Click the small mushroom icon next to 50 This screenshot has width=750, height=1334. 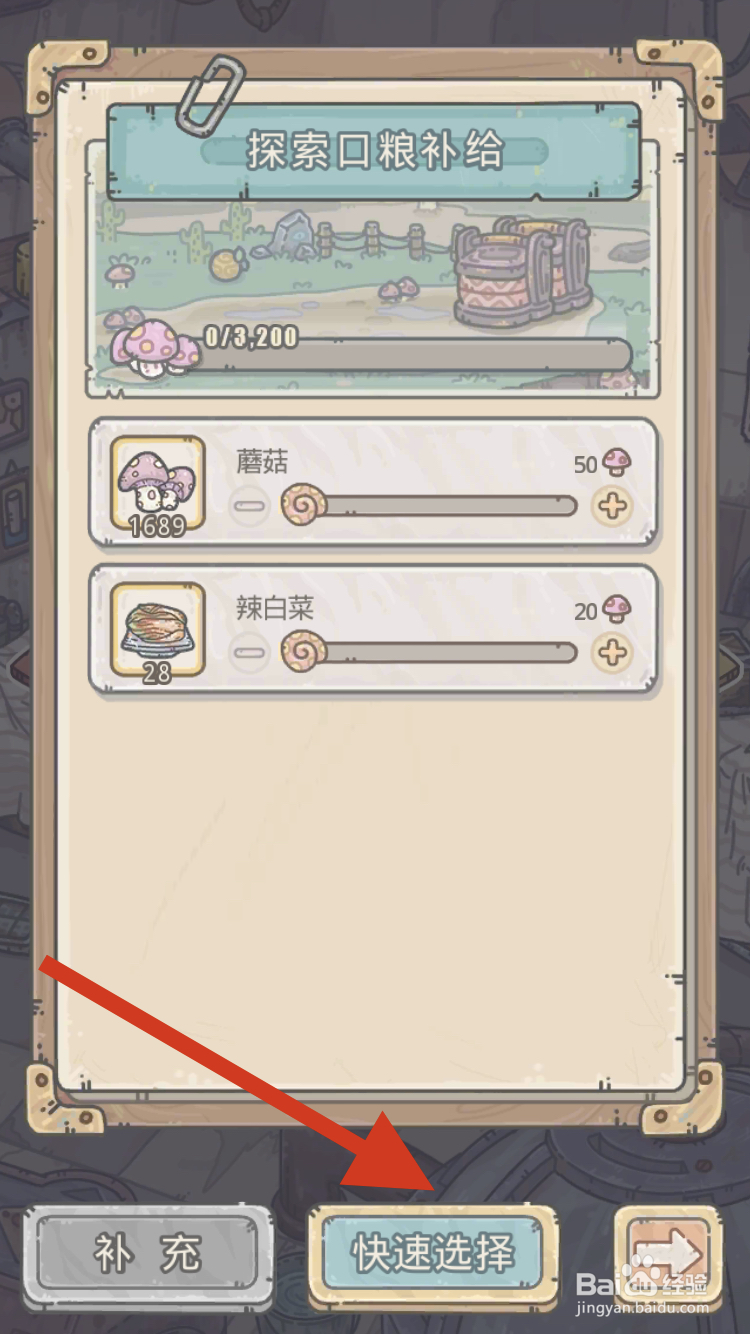(x=617, y=462)
